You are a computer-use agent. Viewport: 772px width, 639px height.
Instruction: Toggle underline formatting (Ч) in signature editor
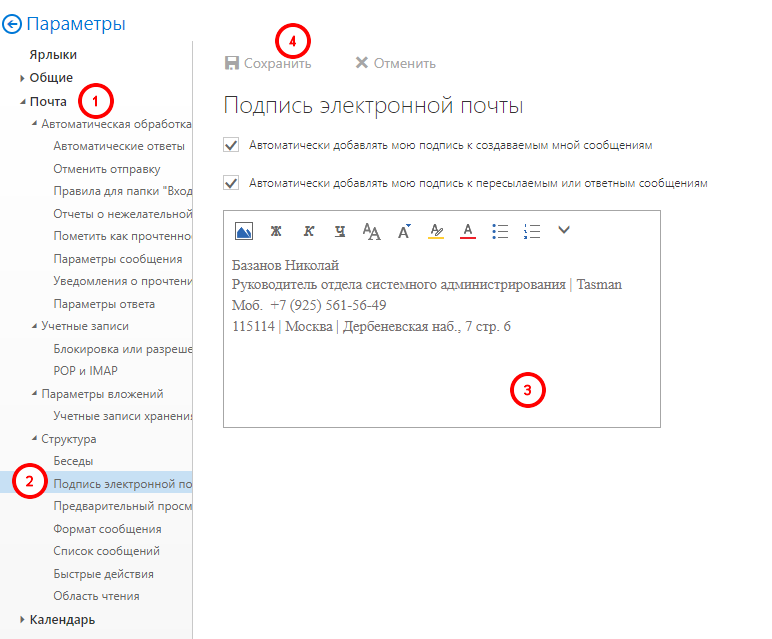tap(340, 231)
